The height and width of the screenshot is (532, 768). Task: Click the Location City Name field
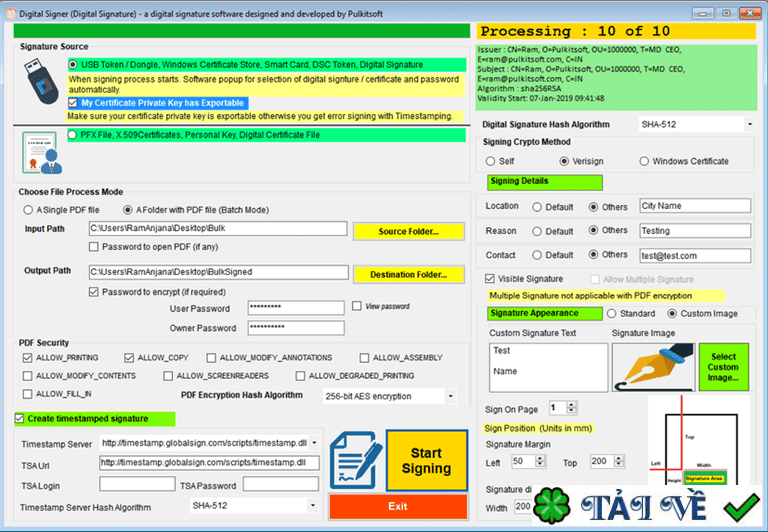coord(695,206)
